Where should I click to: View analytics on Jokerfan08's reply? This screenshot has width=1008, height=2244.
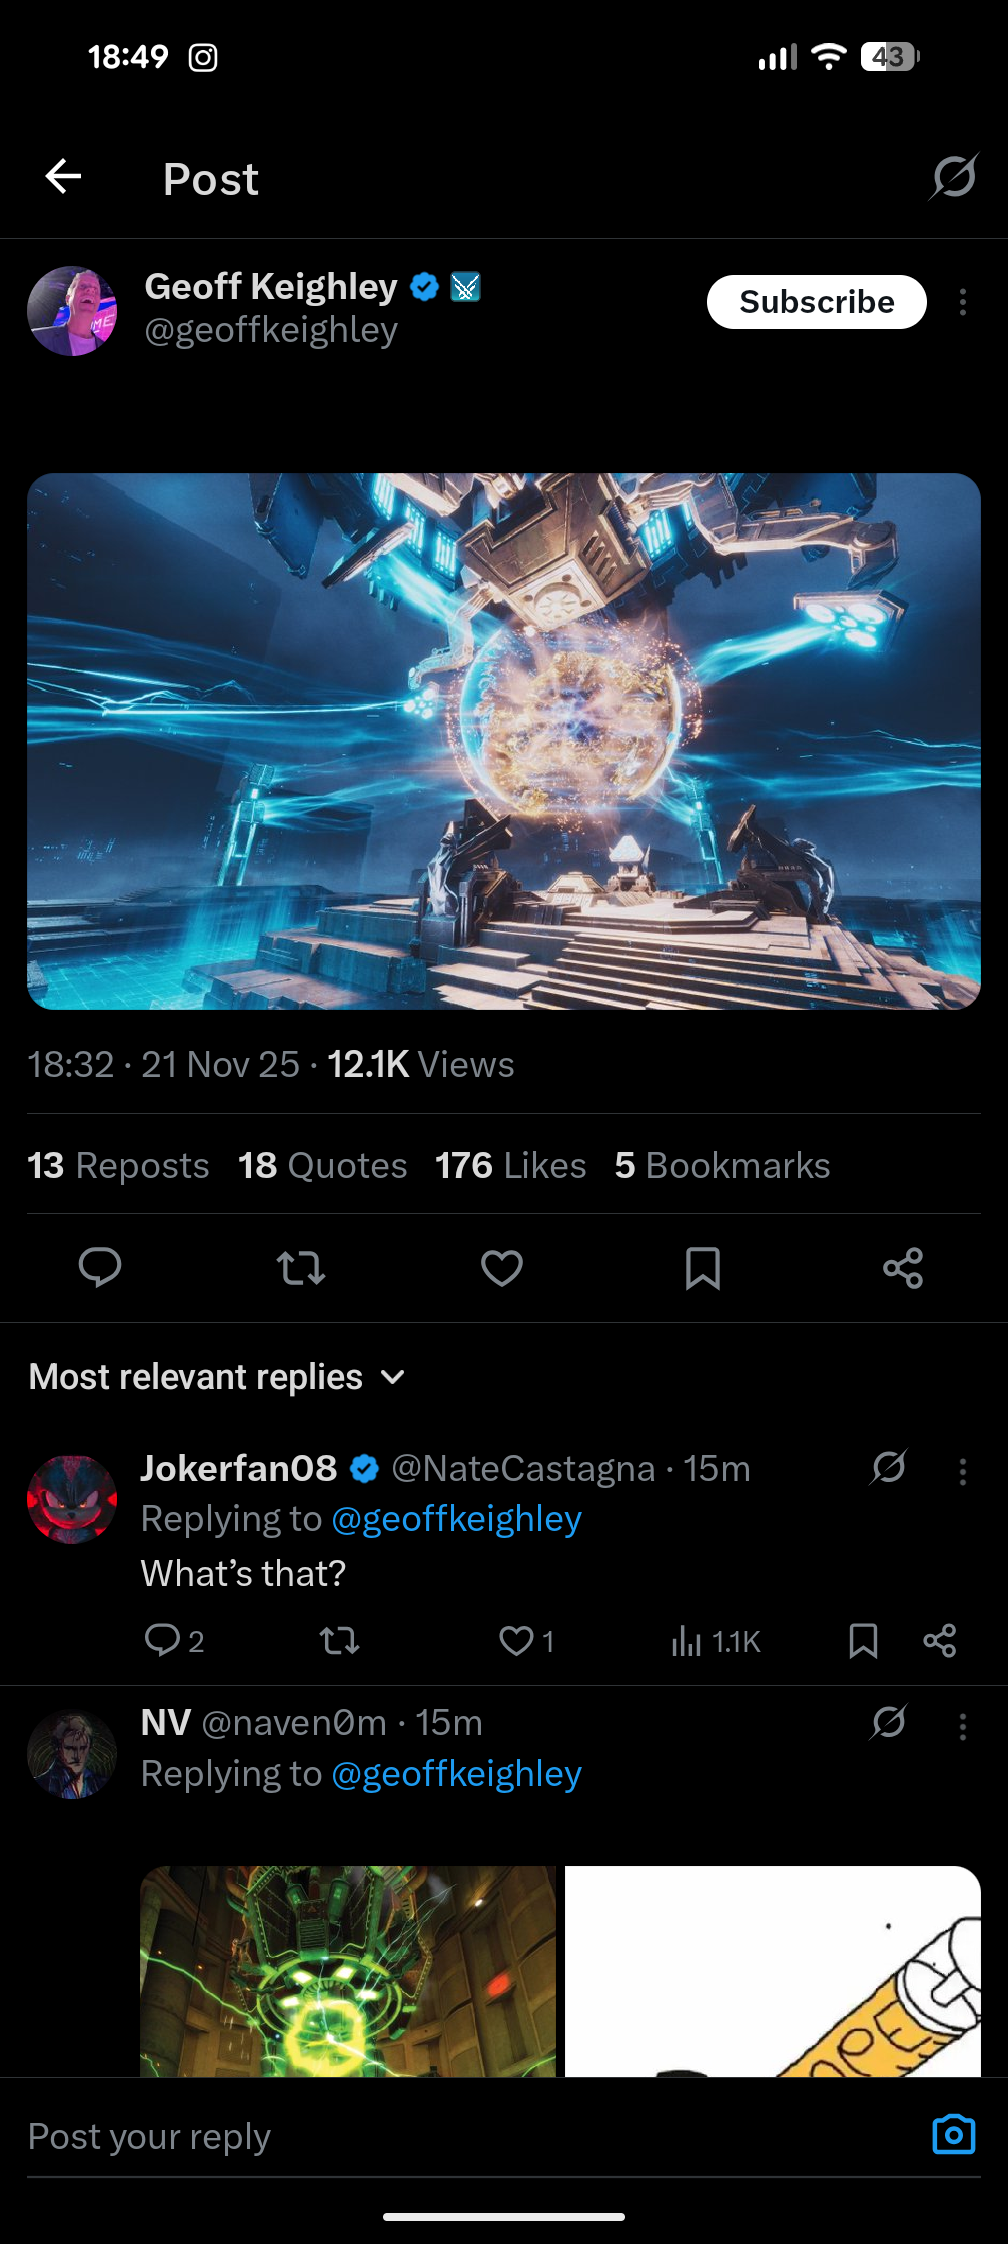[x=716, y=1641]
